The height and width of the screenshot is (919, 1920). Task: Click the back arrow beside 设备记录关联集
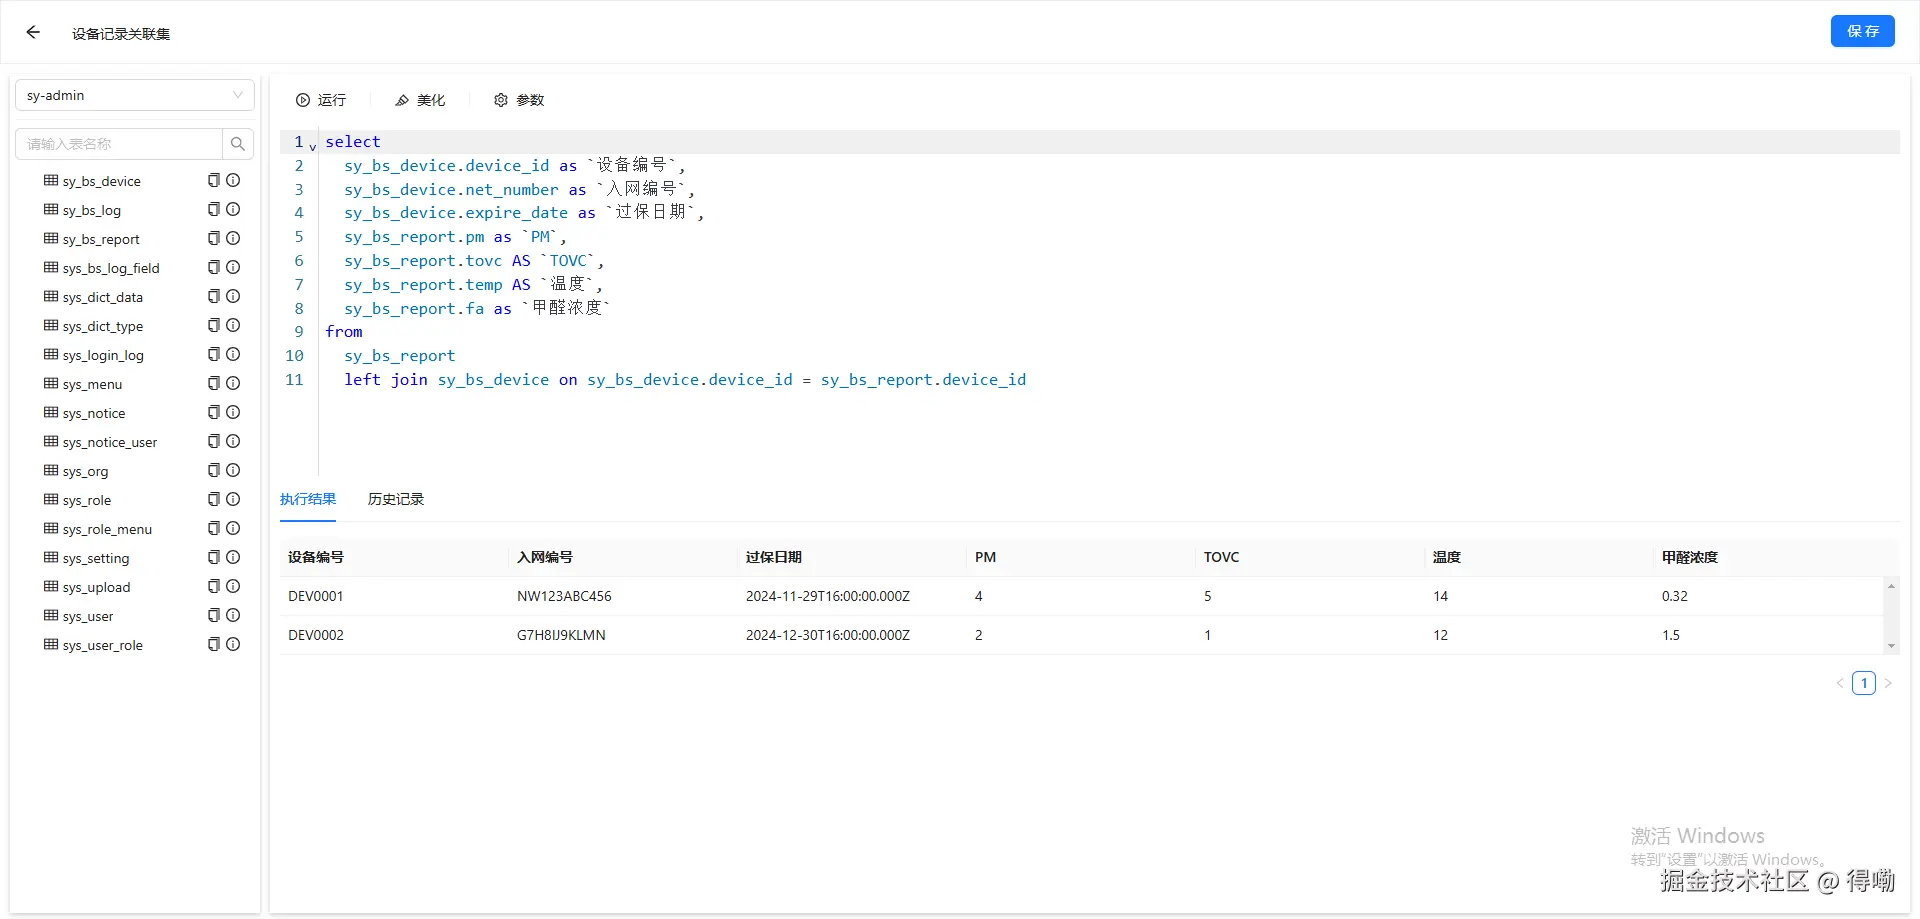33,31
